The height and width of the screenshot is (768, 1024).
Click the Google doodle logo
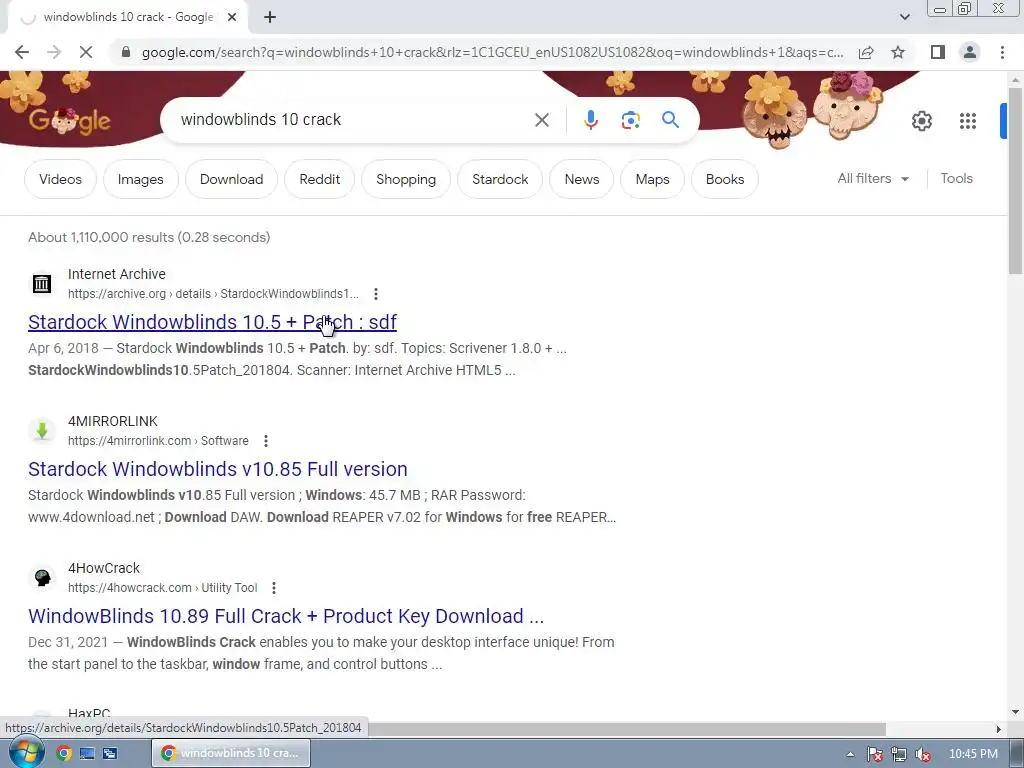pyautogui.click(x=69, y=120)
